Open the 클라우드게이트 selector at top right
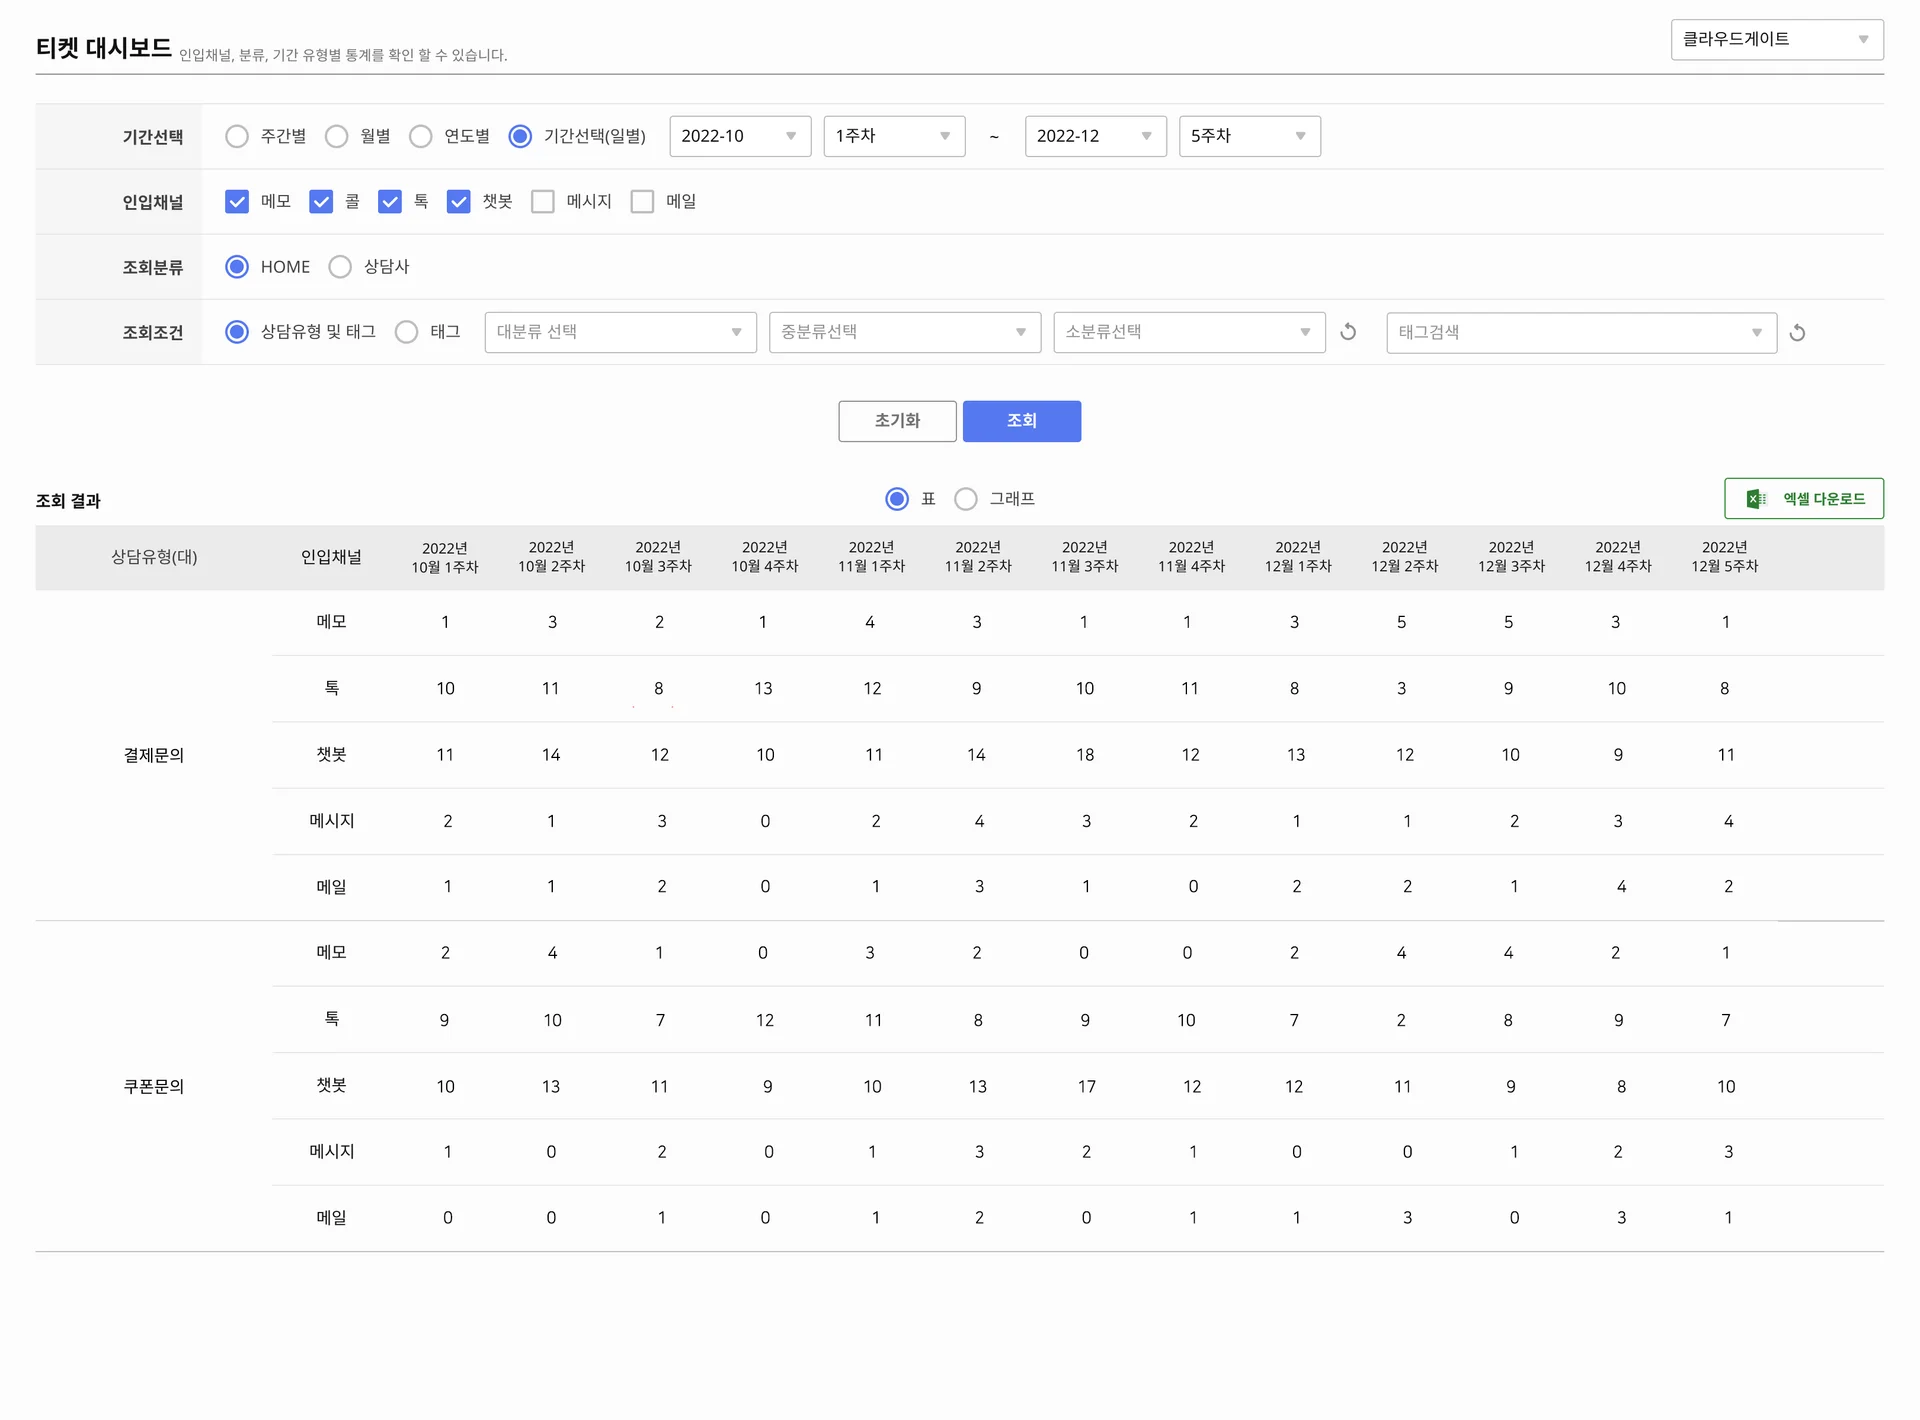This screenshot has height=1420, width=1920. [1776, 39]
